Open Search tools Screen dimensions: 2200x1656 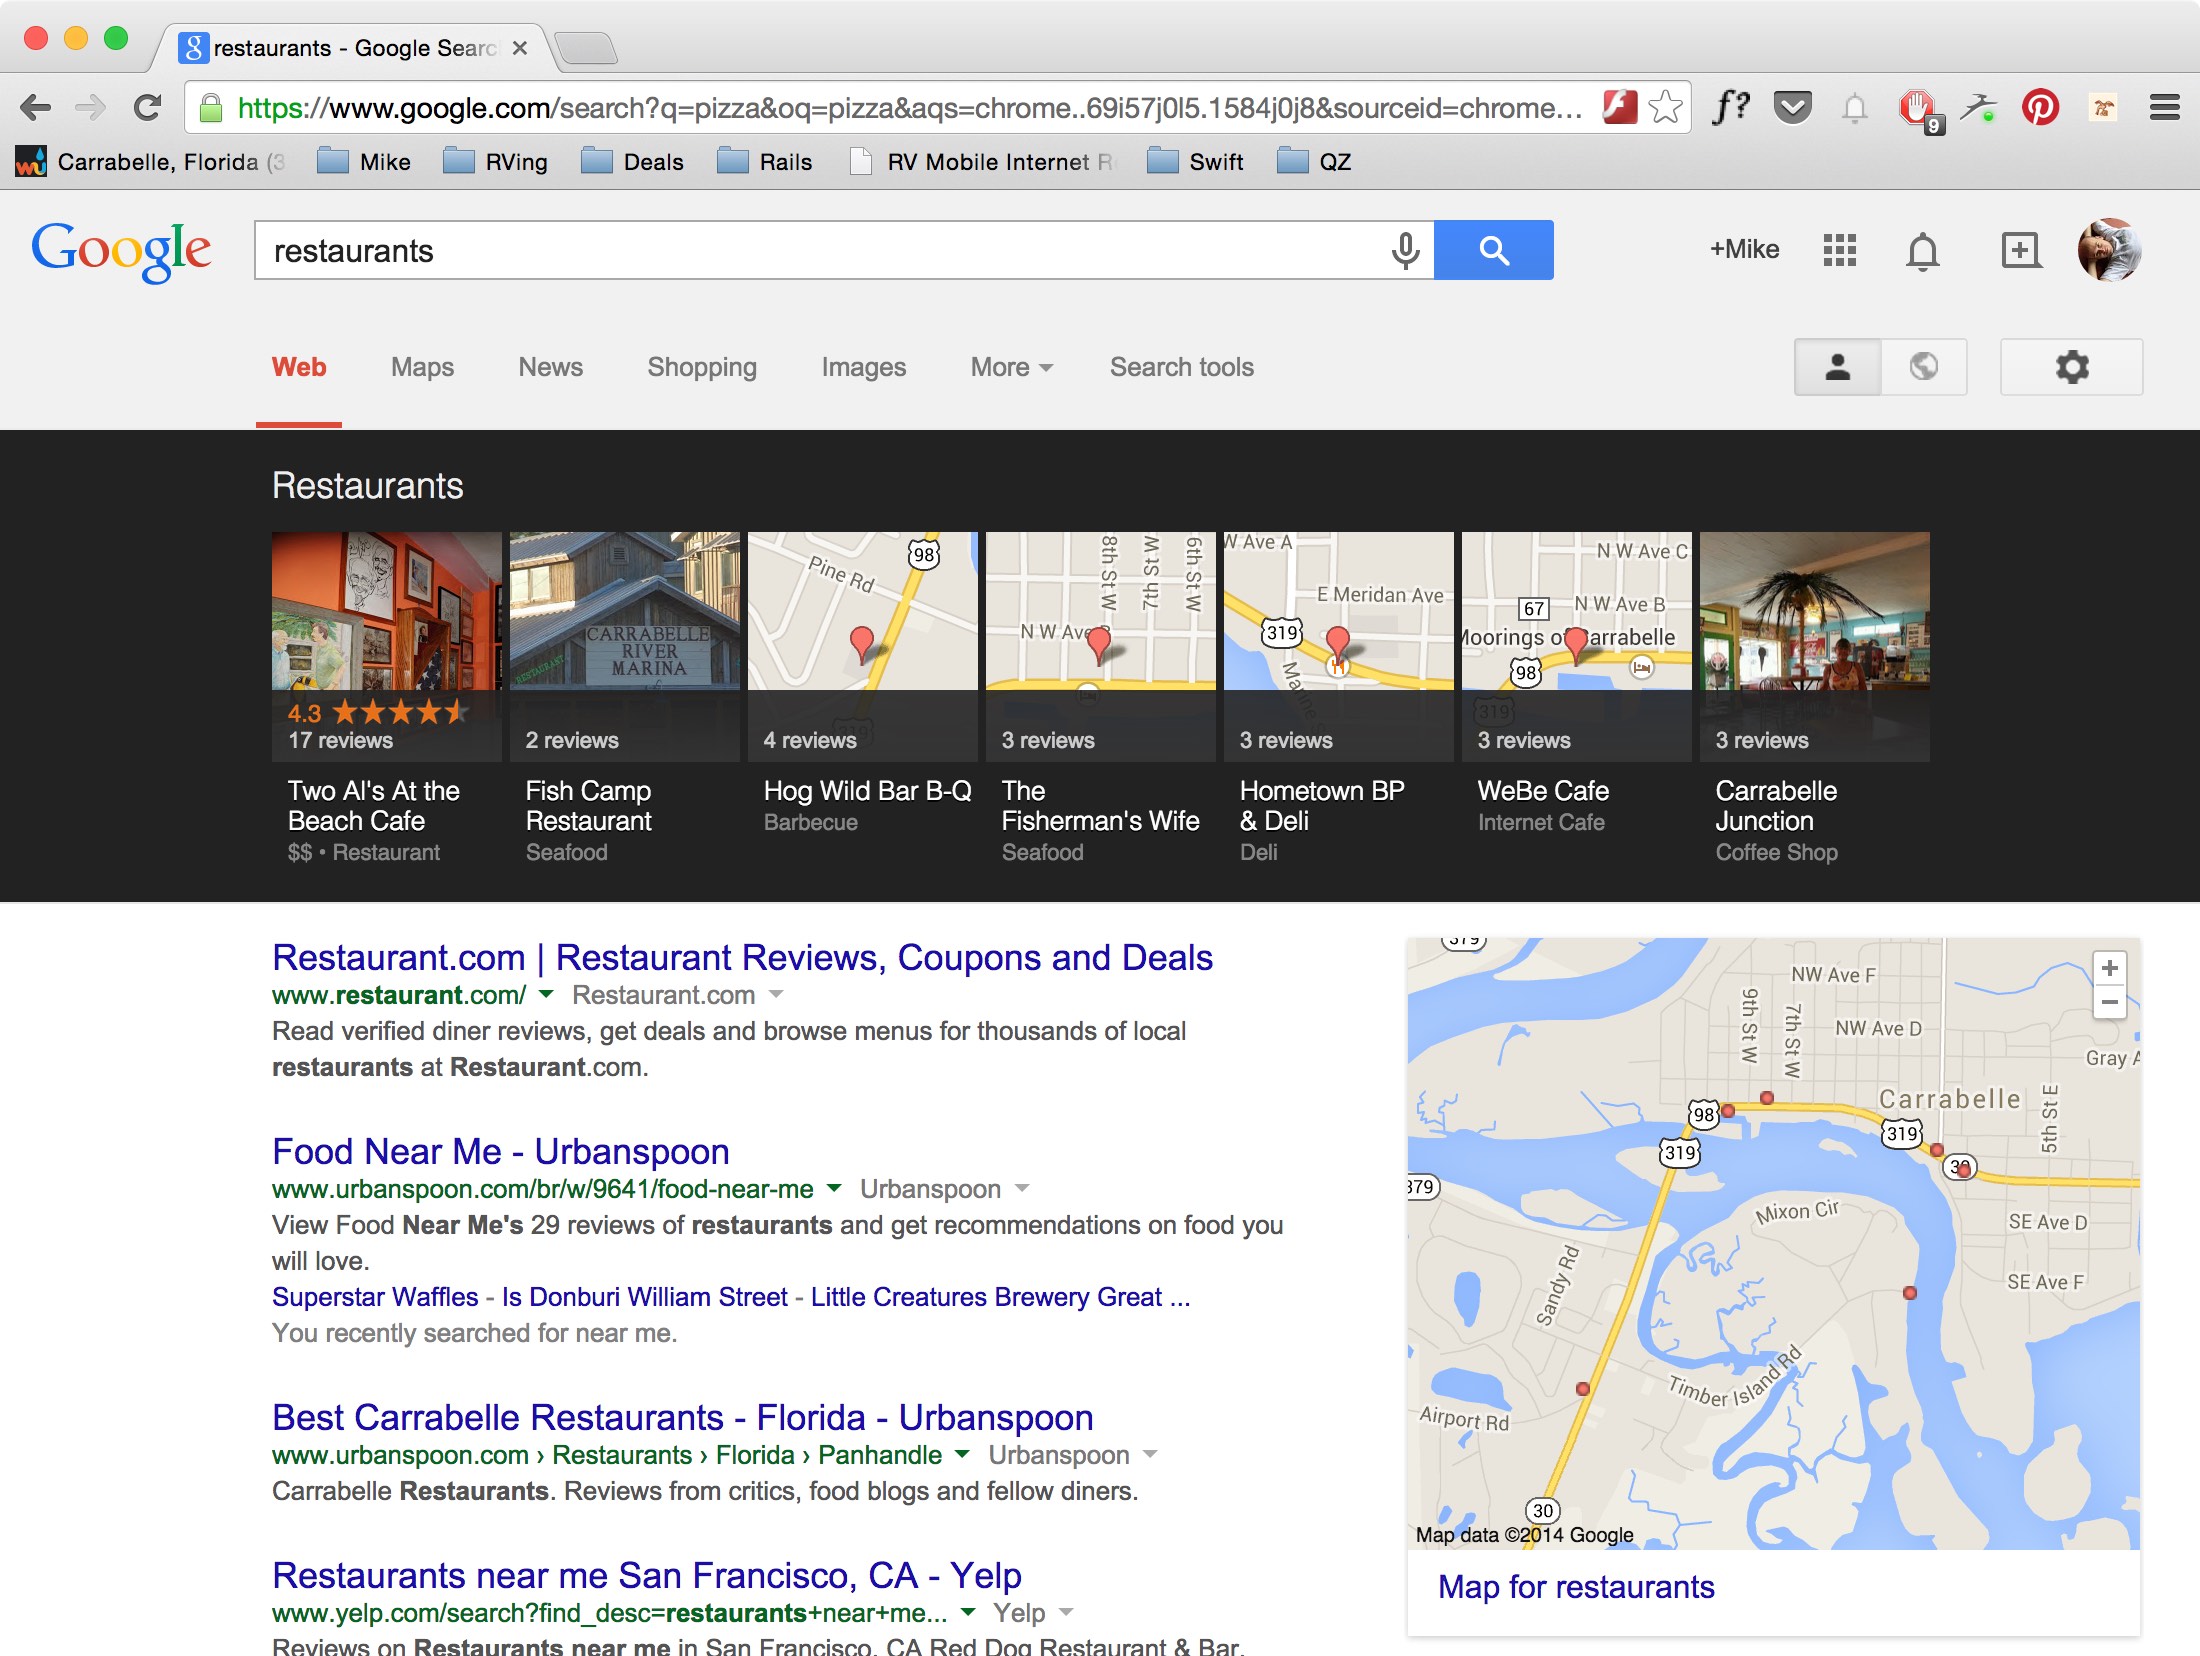coord(1181,367)
